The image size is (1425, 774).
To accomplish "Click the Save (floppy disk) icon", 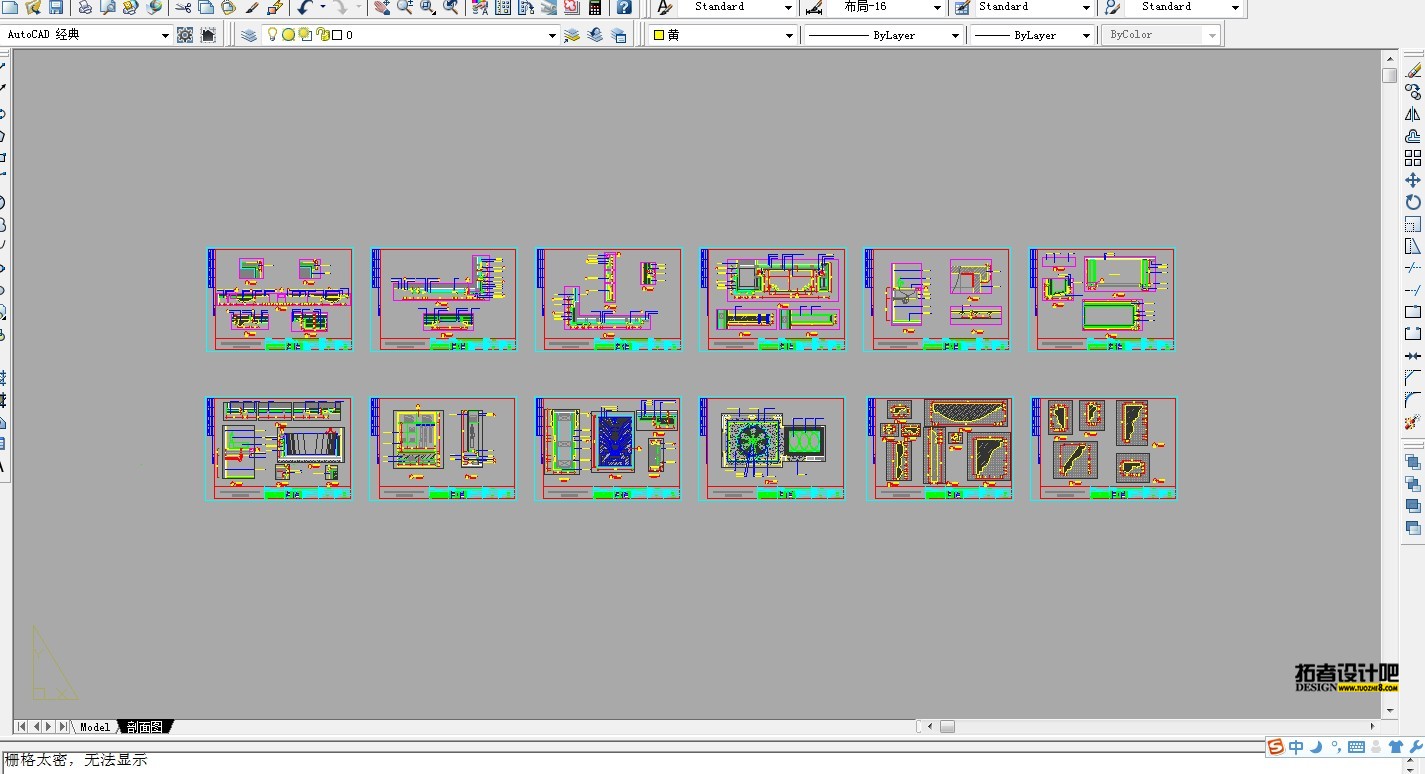I will point(56,8).
